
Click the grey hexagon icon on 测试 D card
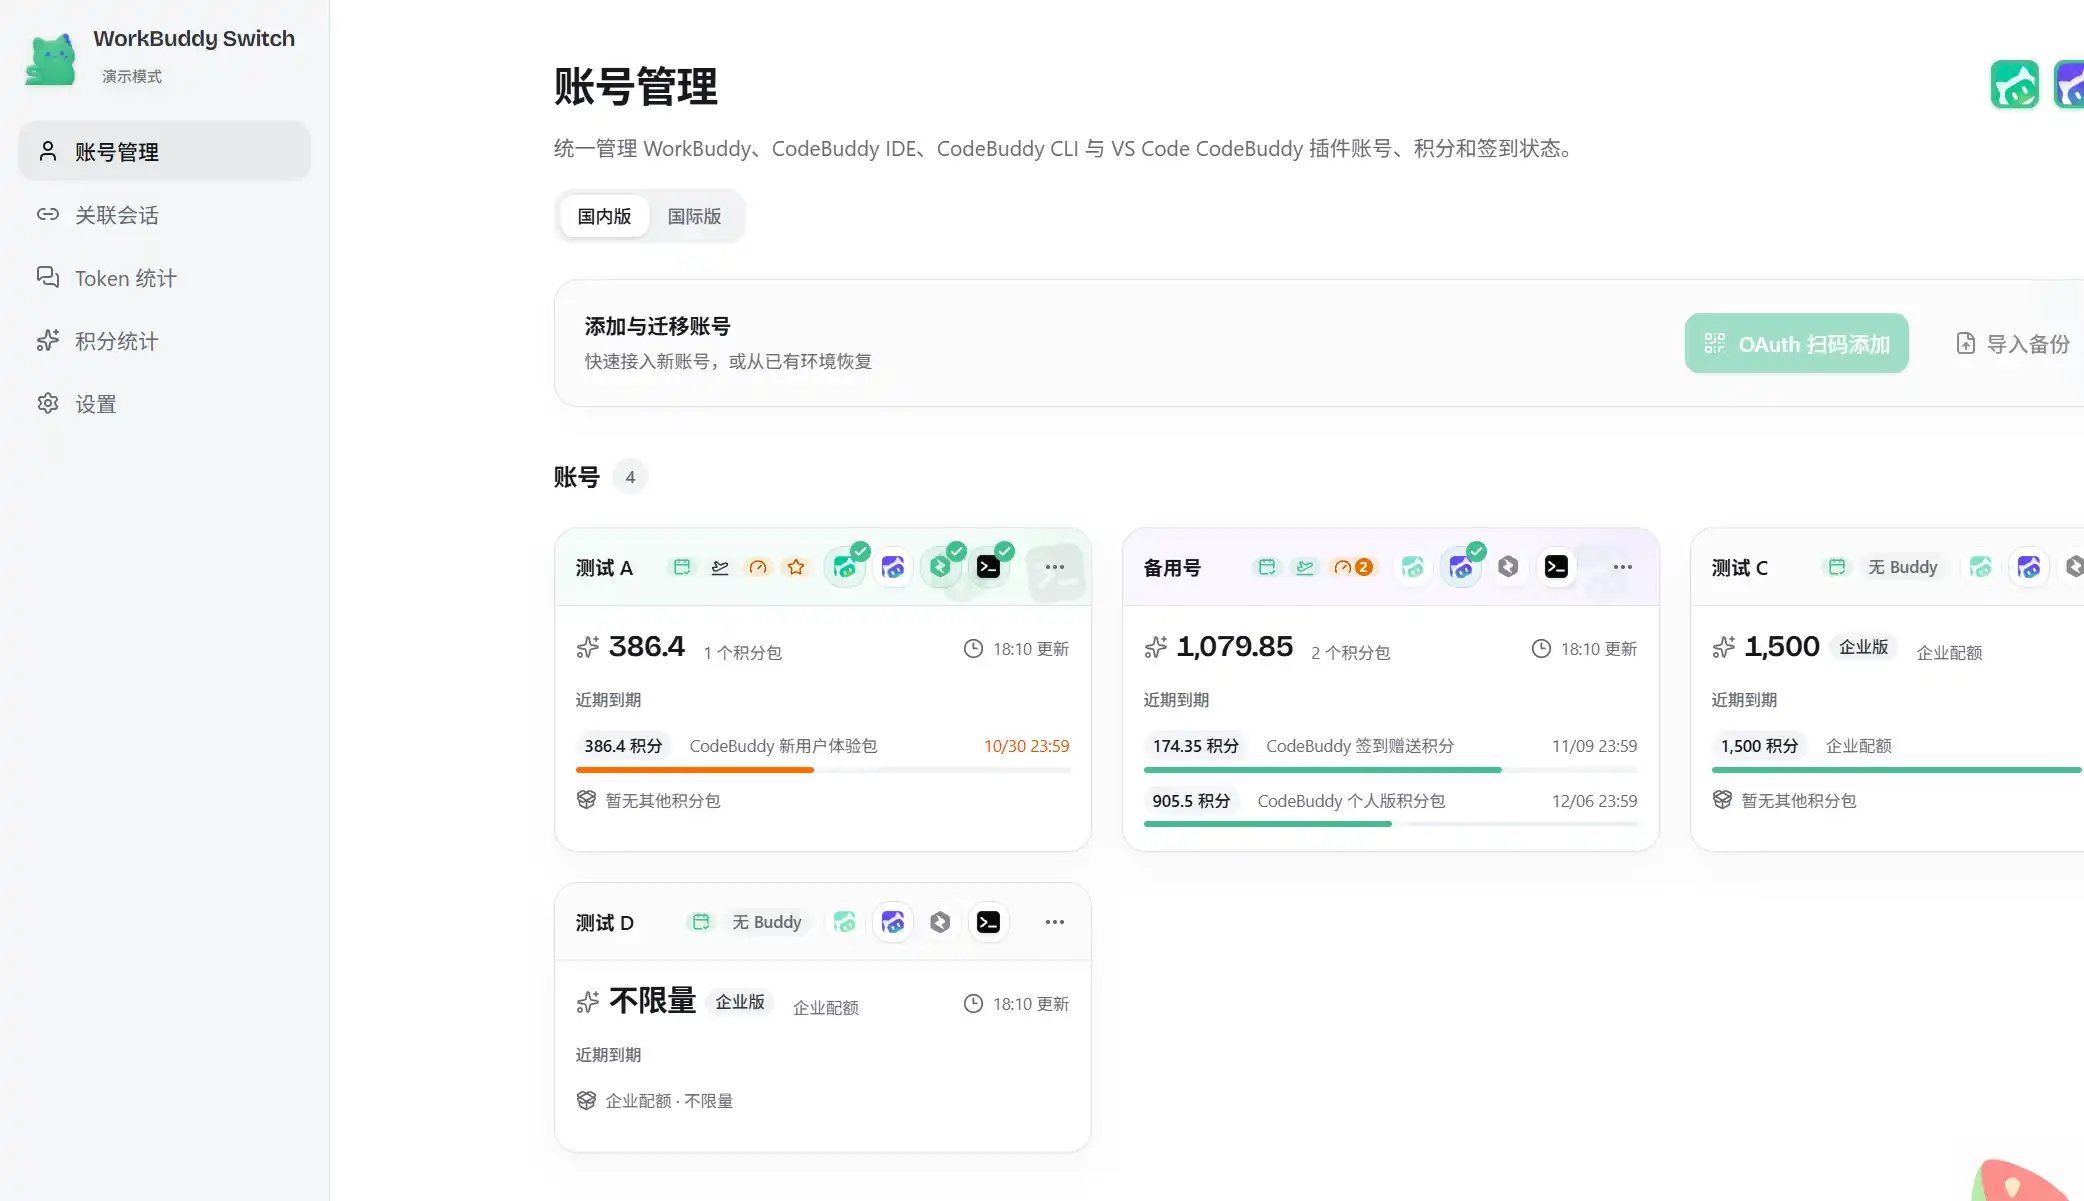(x=940, y=922)
